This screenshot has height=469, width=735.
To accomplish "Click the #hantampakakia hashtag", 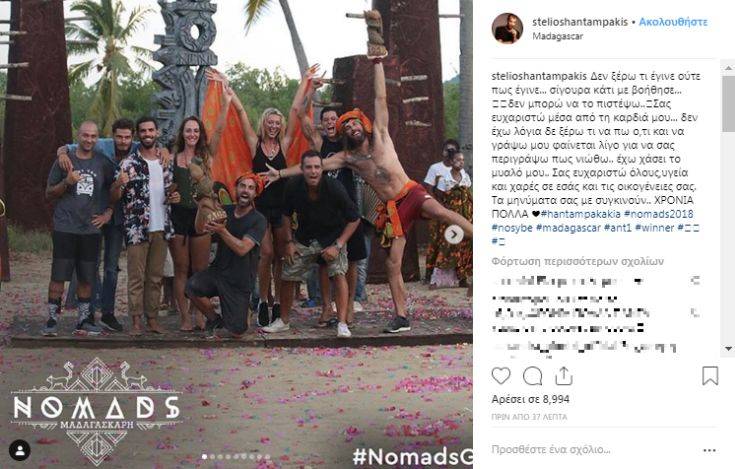I will pos(580,214).
